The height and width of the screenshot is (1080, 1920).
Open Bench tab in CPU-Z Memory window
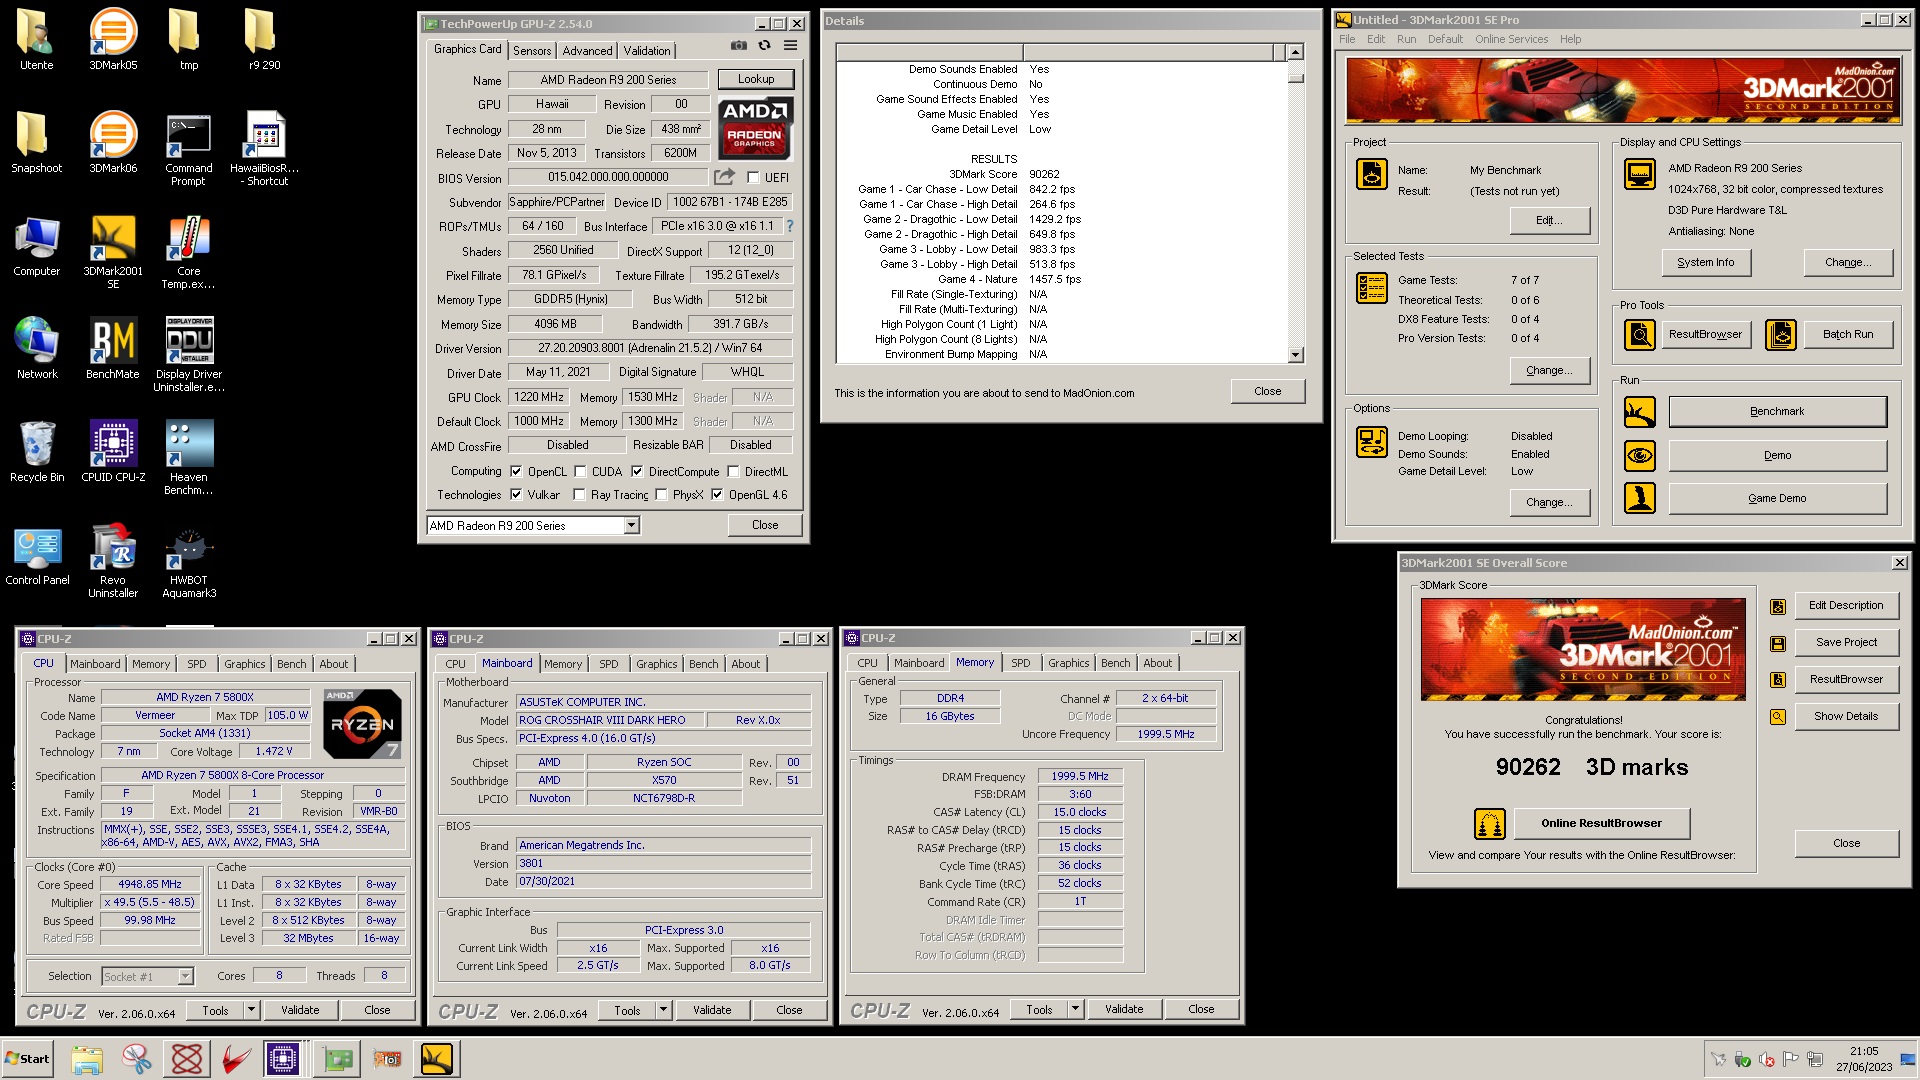[1115, 663]
